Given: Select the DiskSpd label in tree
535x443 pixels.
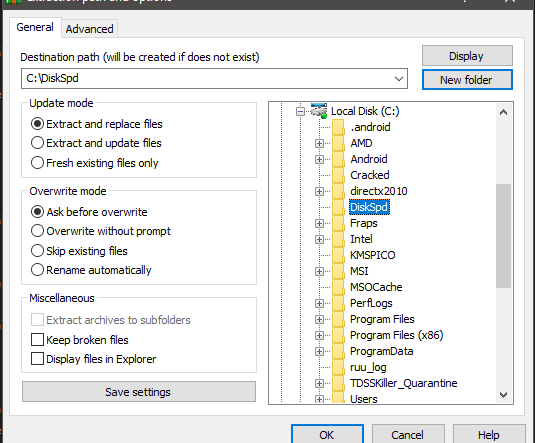Looking at the screenshot, I should pyautogui.click(x=369, y=208).
